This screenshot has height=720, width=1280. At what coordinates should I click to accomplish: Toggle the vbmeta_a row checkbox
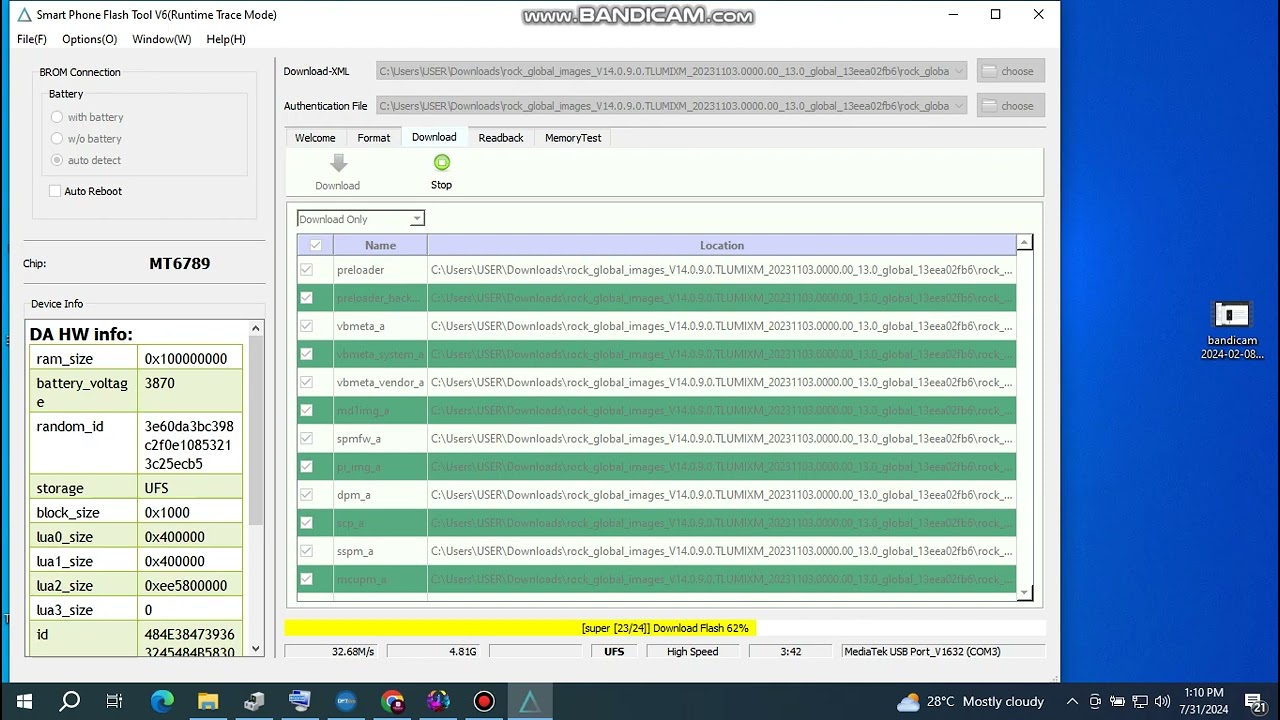click(306, 326)
